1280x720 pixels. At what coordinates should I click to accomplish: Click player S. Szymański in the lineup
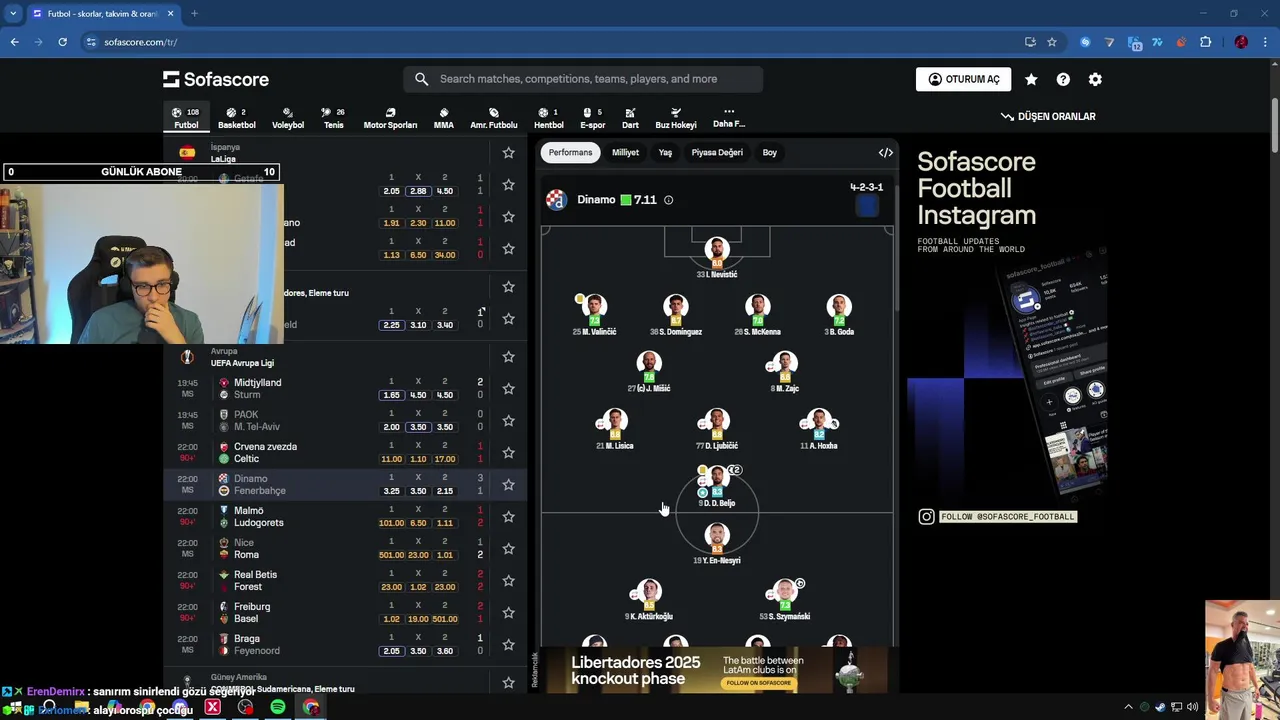[x=785, y=599]
